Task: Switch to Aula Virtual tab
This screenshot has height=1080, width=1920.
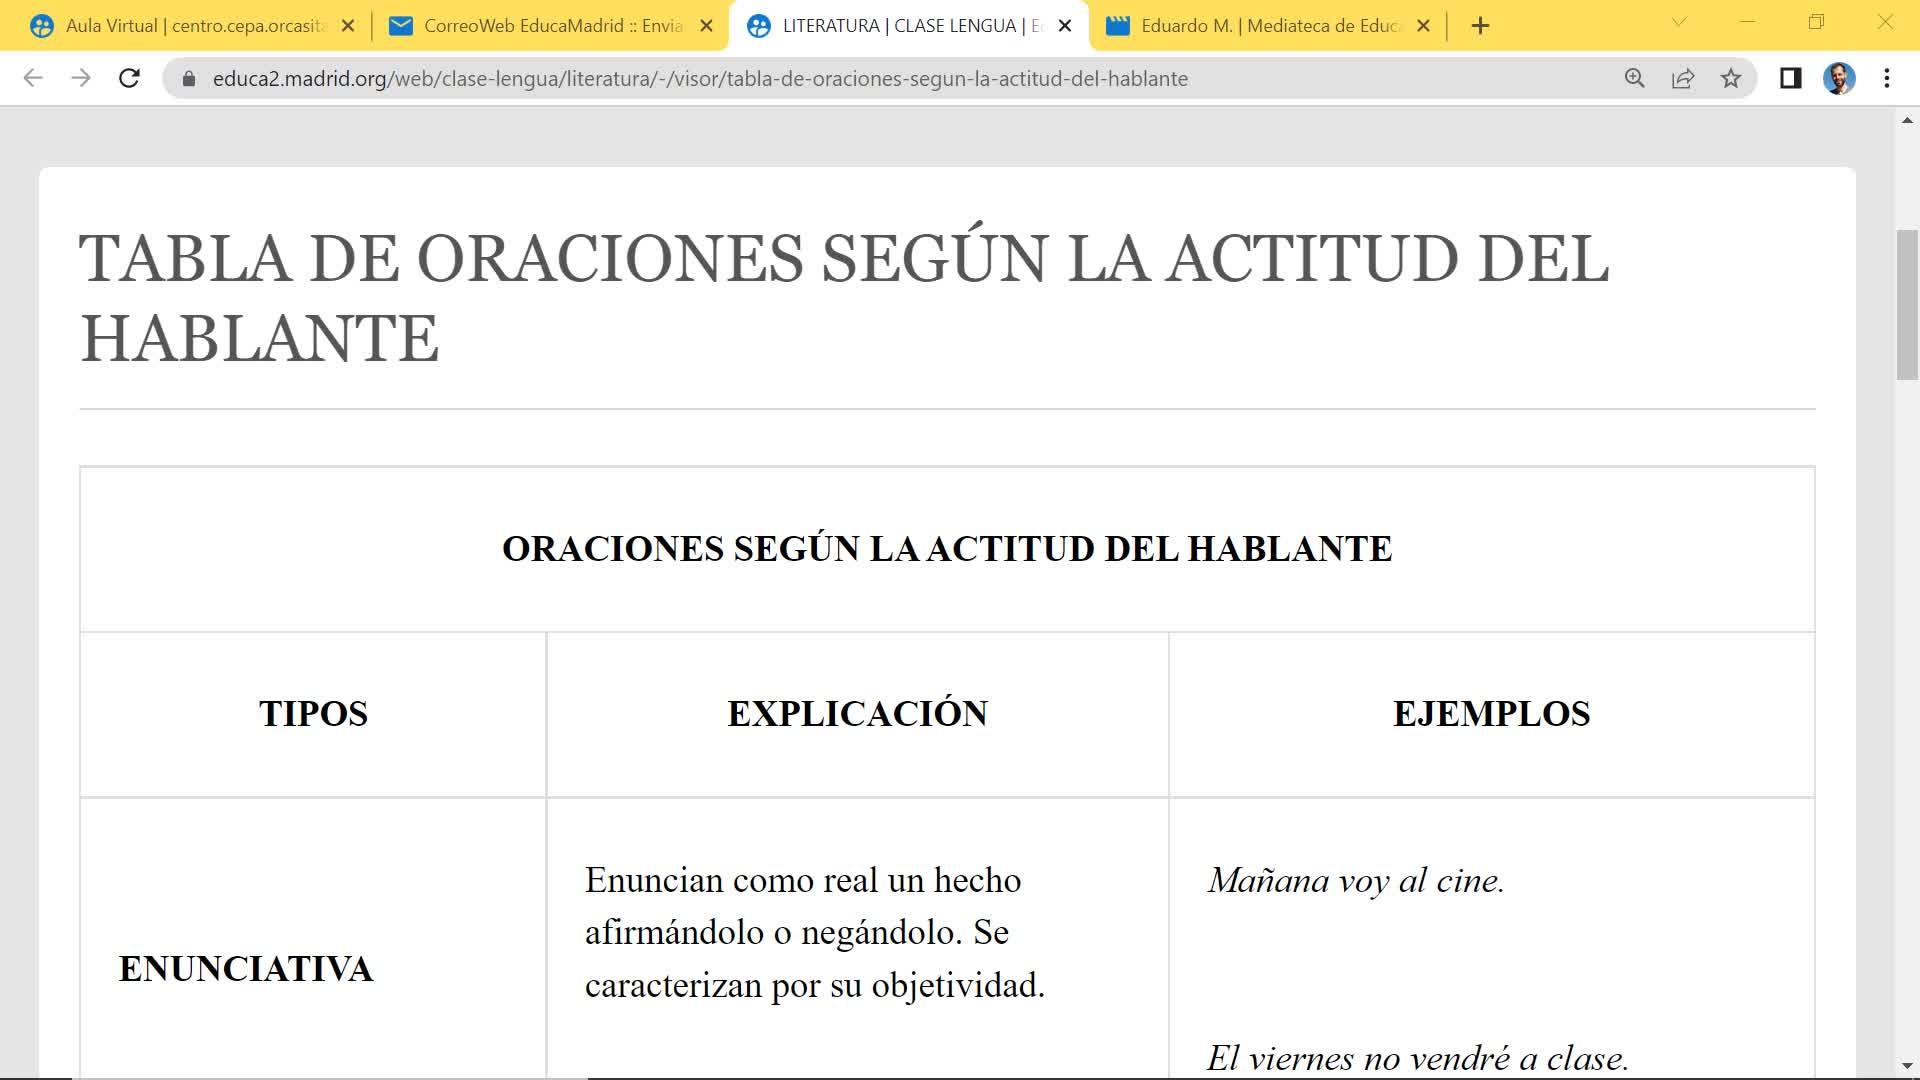Action: [180, 26]
